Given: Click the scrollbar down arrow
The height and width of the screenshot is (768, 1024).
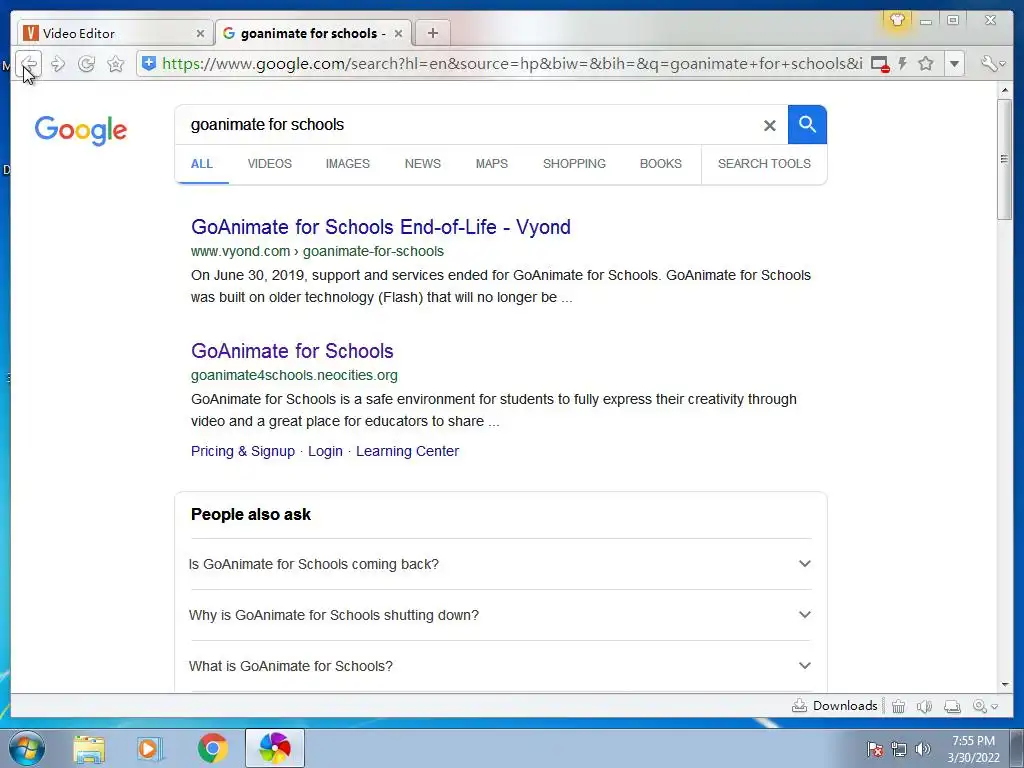Looking at the screenshot, I should tap(1004, 684).
